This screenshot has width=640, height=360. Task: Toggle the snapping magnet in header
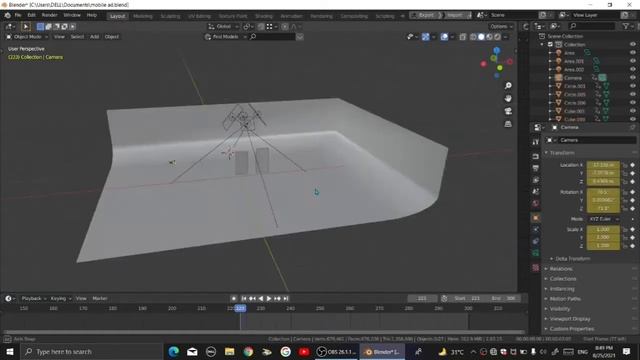[261, 27]
